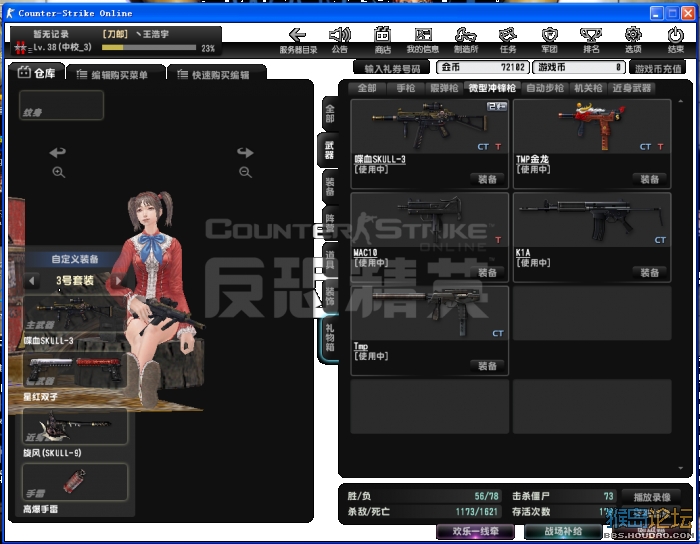Click the 输入礼券号码 coupon button
This screenshot has height=544, width=700.
[x=392, y=68]
